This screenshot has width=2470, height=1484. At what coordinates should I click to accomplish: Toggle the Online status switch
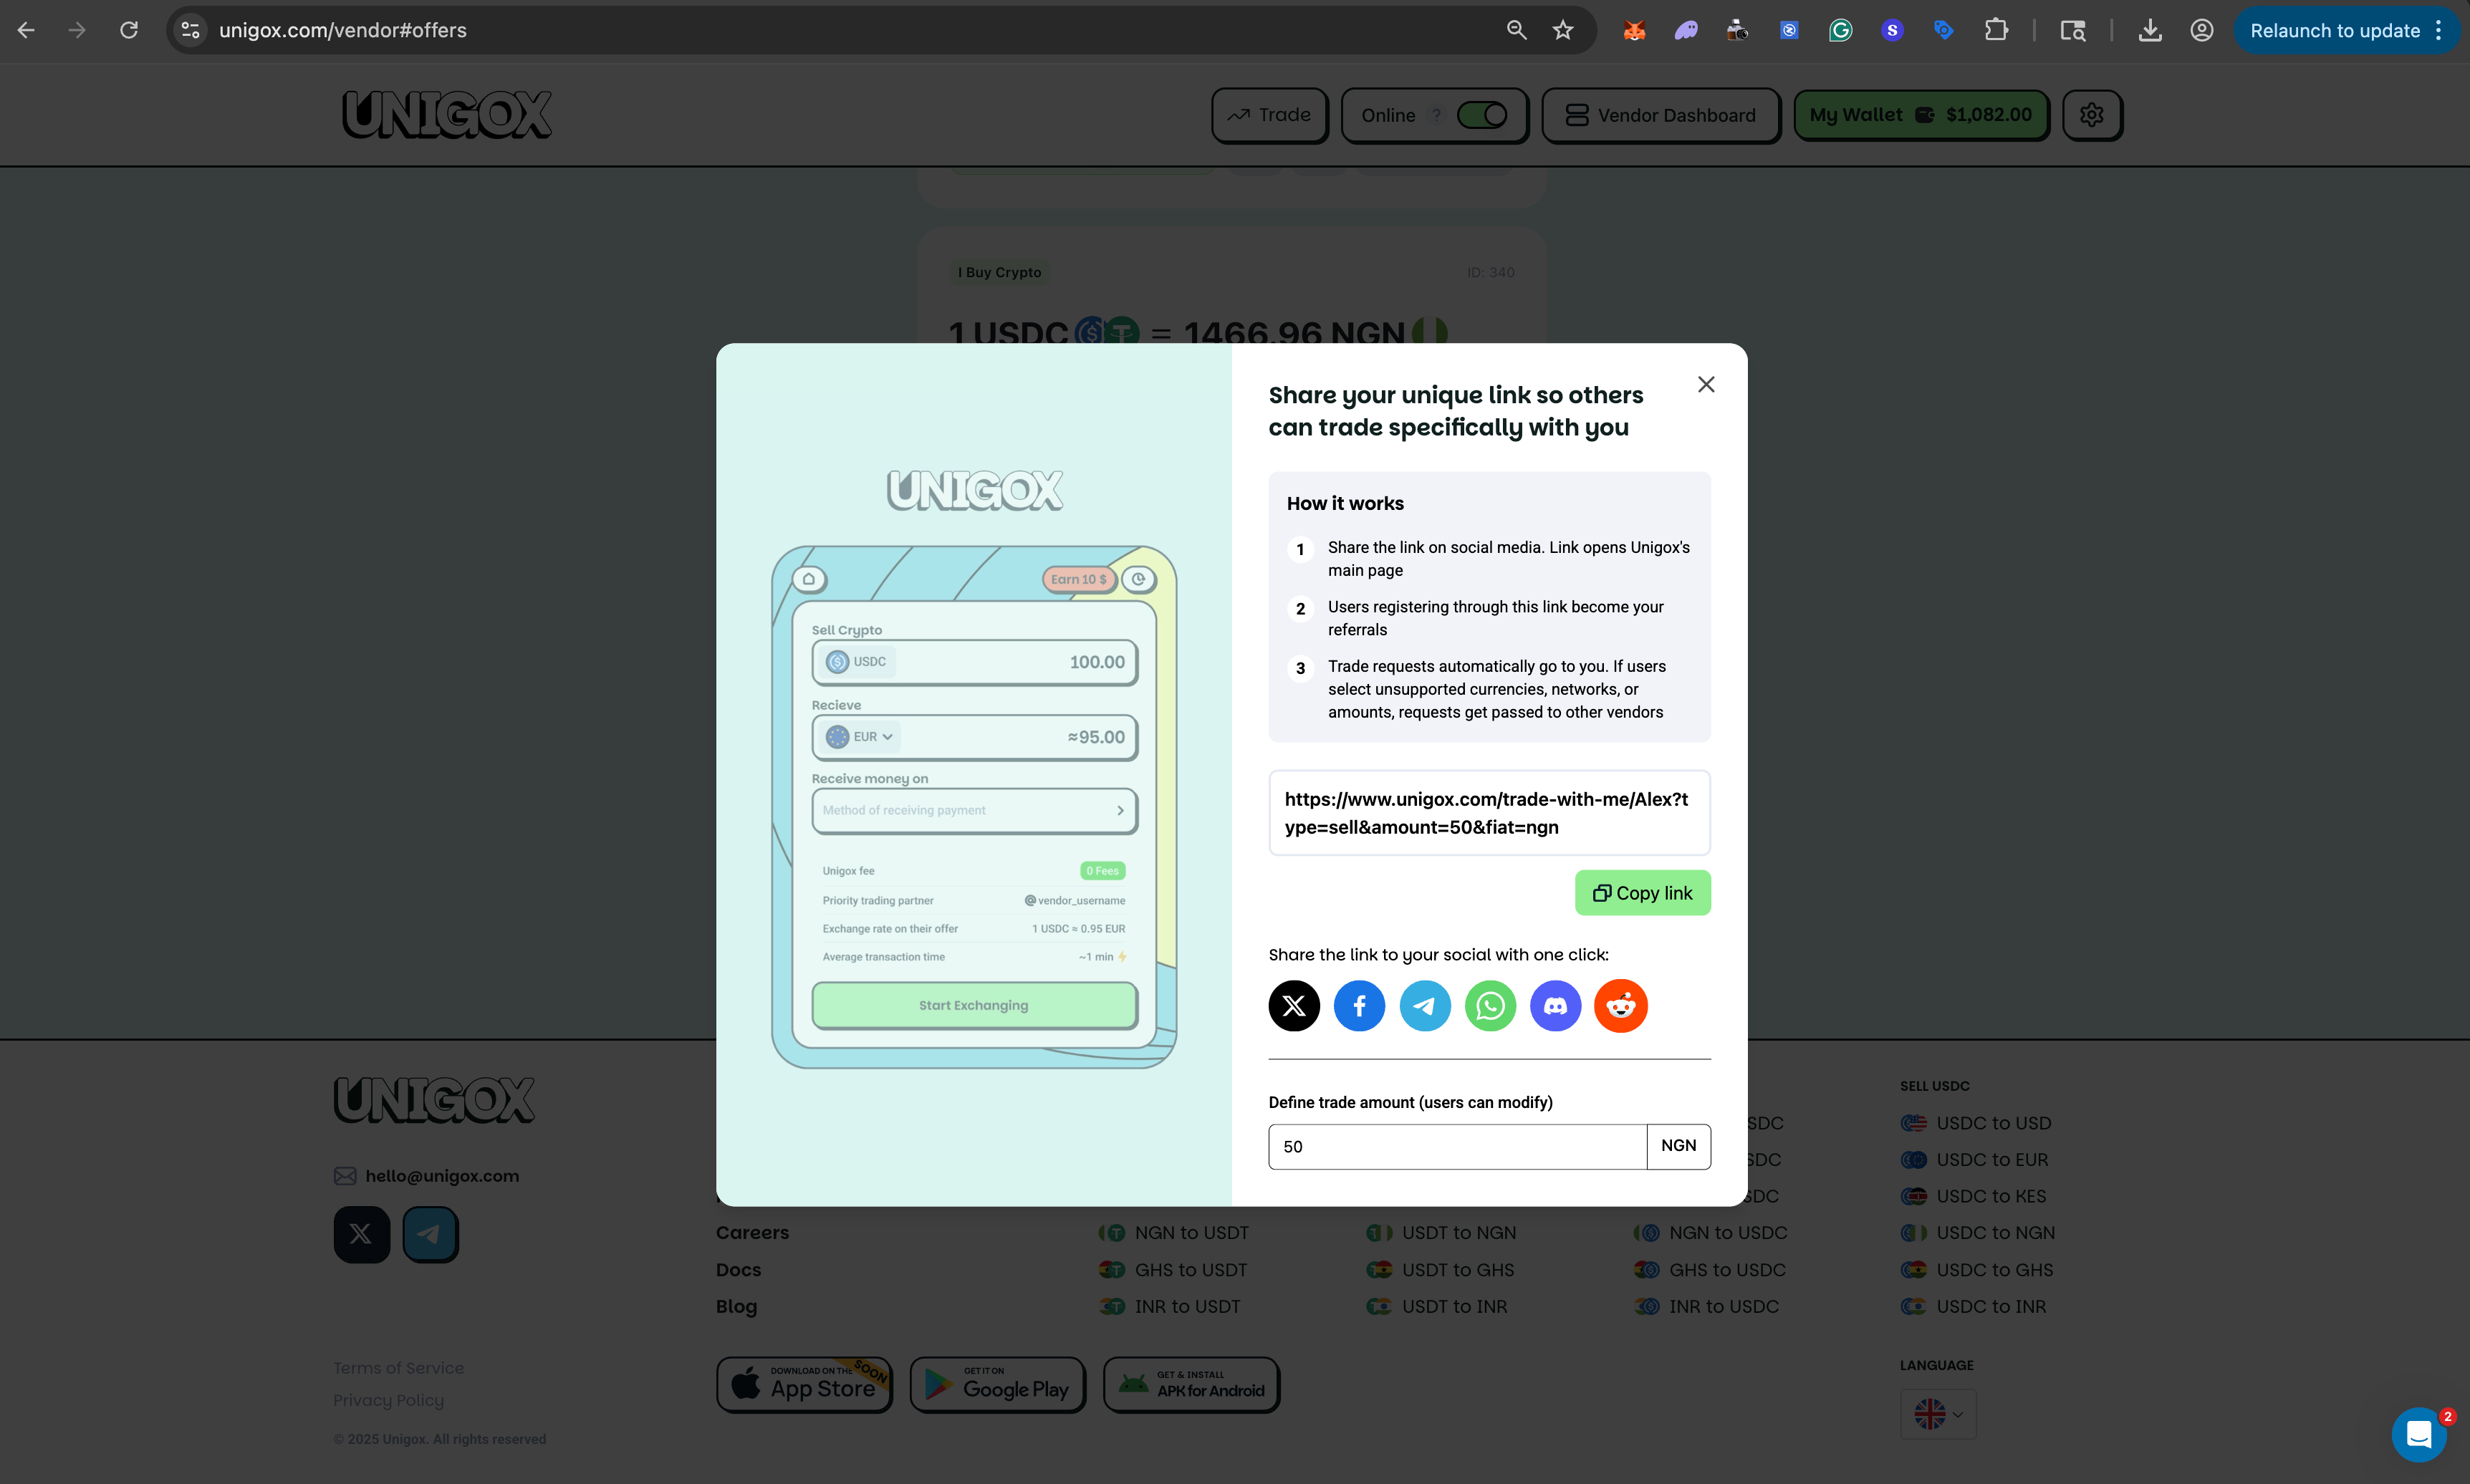[1482, 115]
